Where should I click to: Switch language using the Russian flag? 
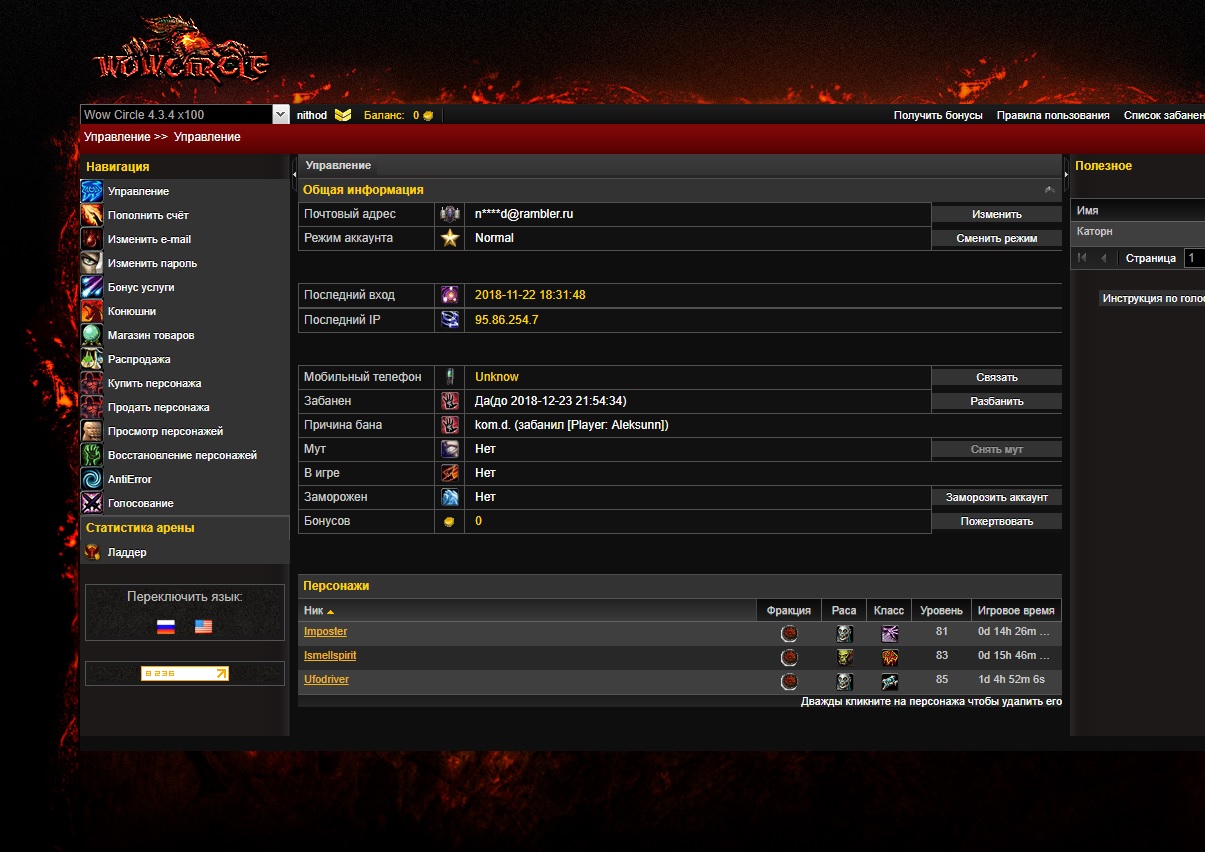166,627
